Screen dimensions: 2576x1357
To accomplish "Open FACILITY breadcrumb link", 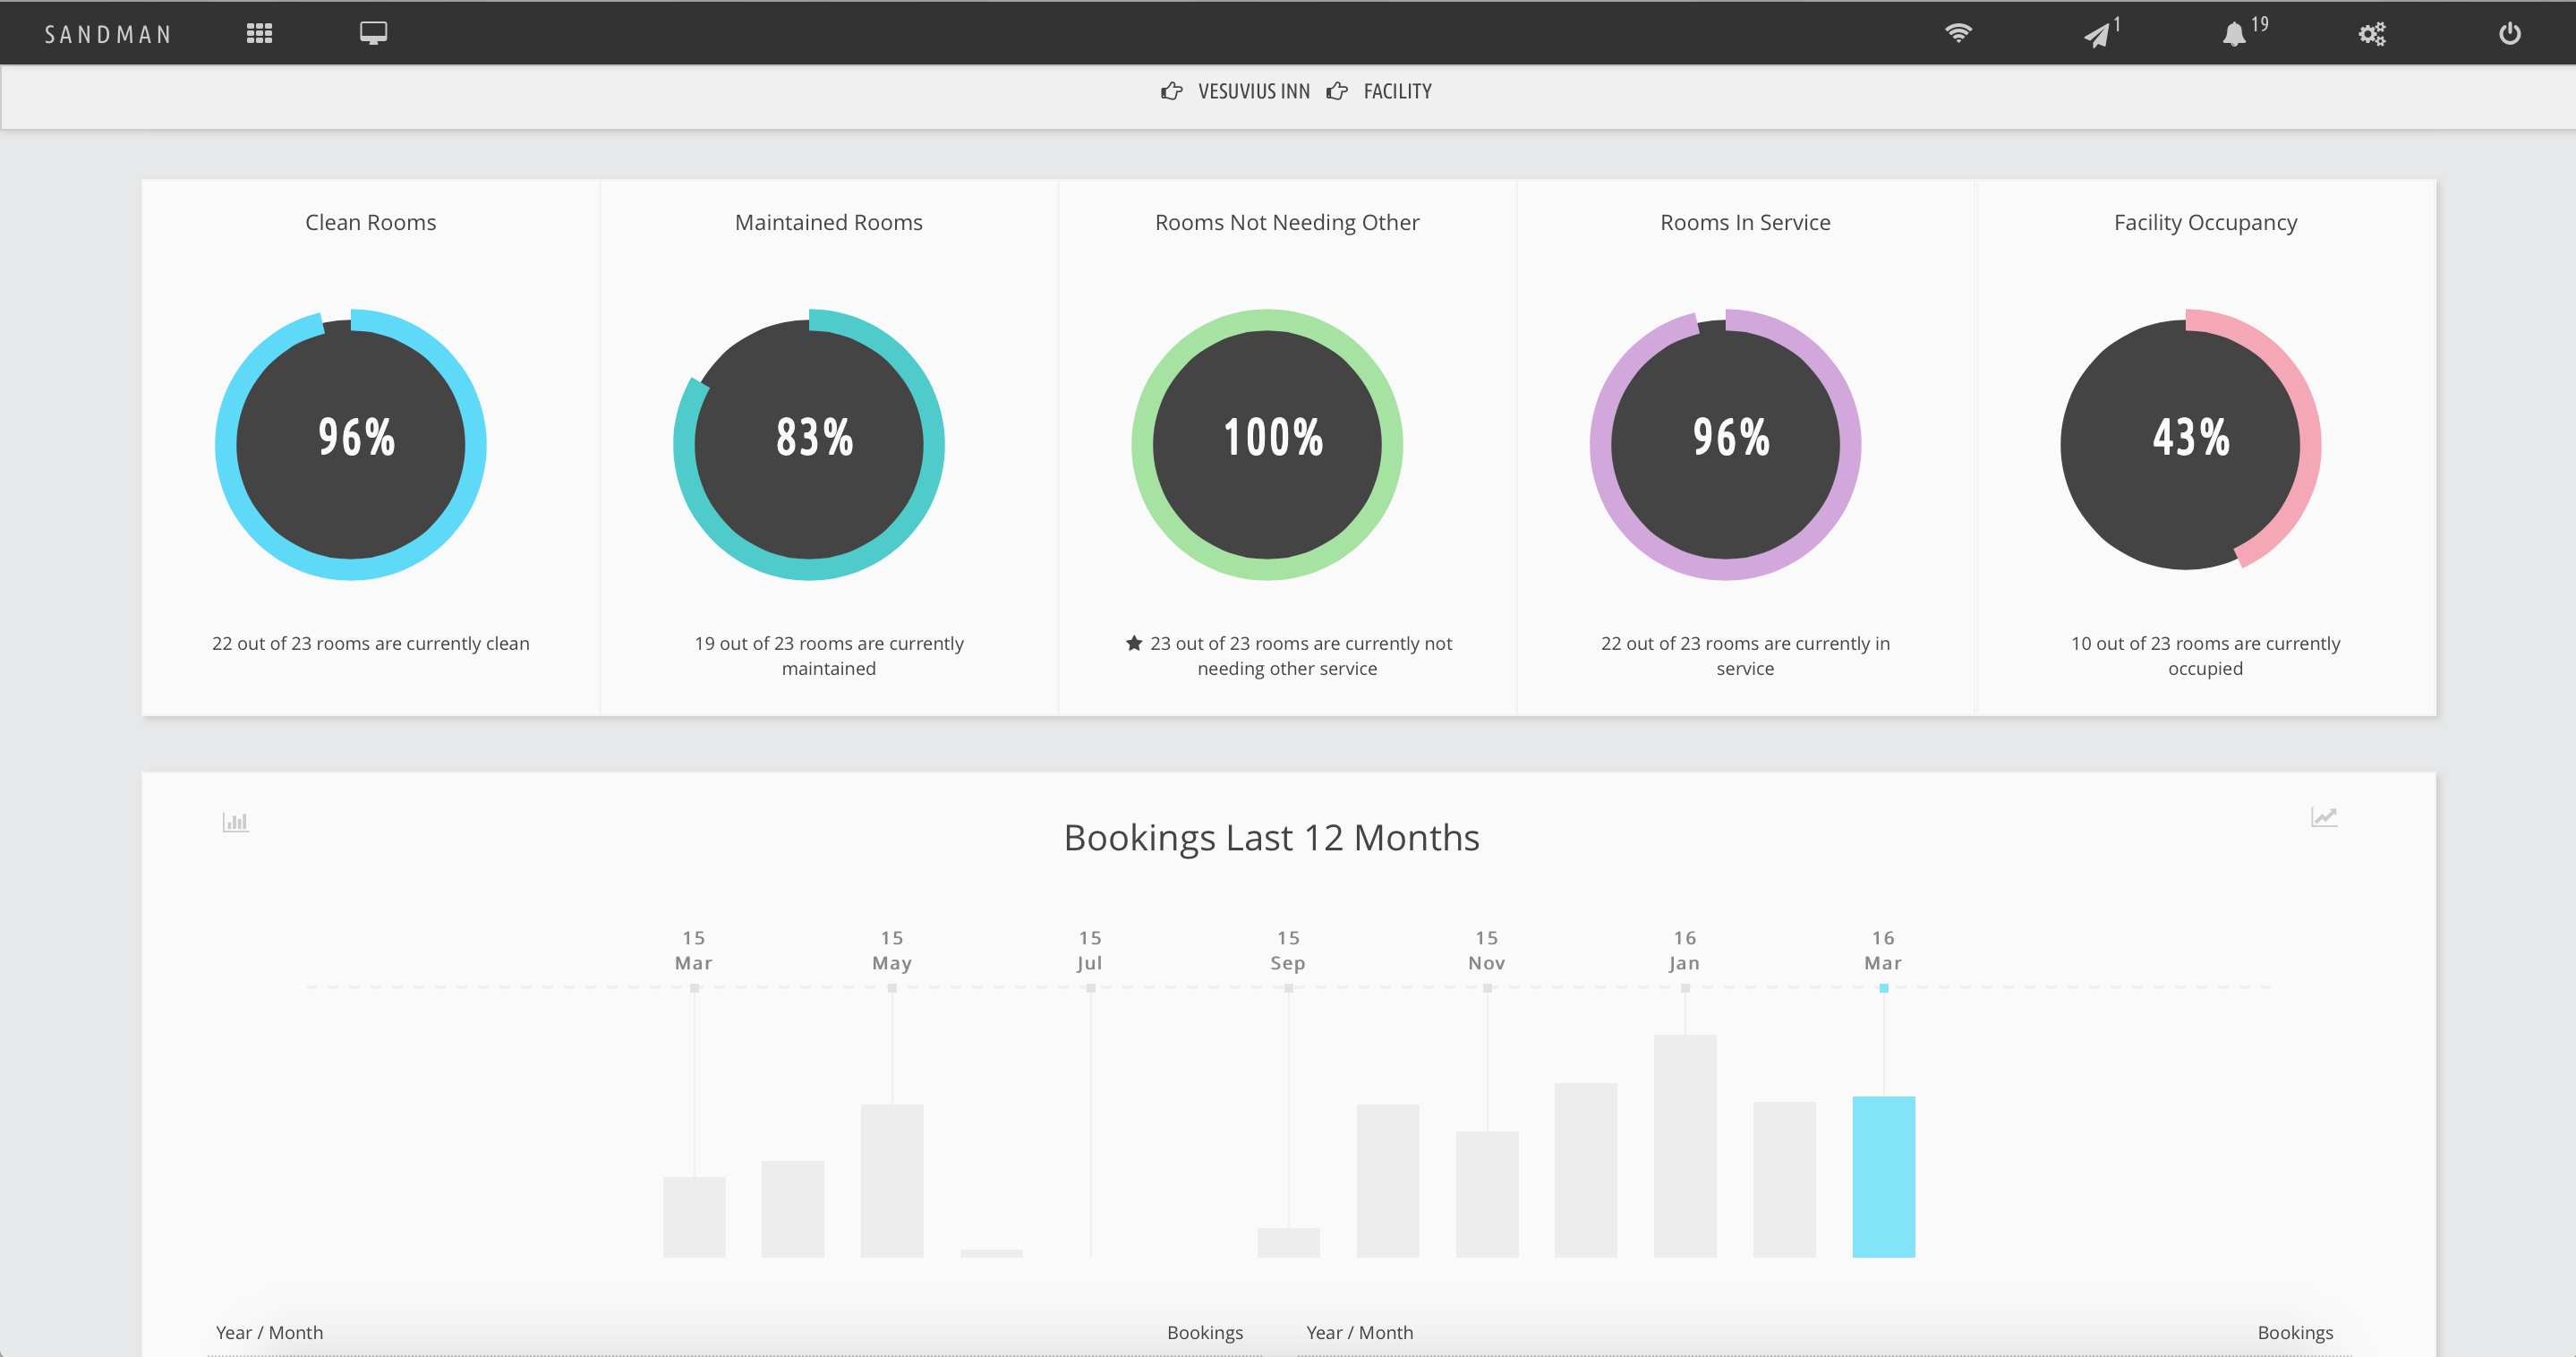I will [1398, 92].
